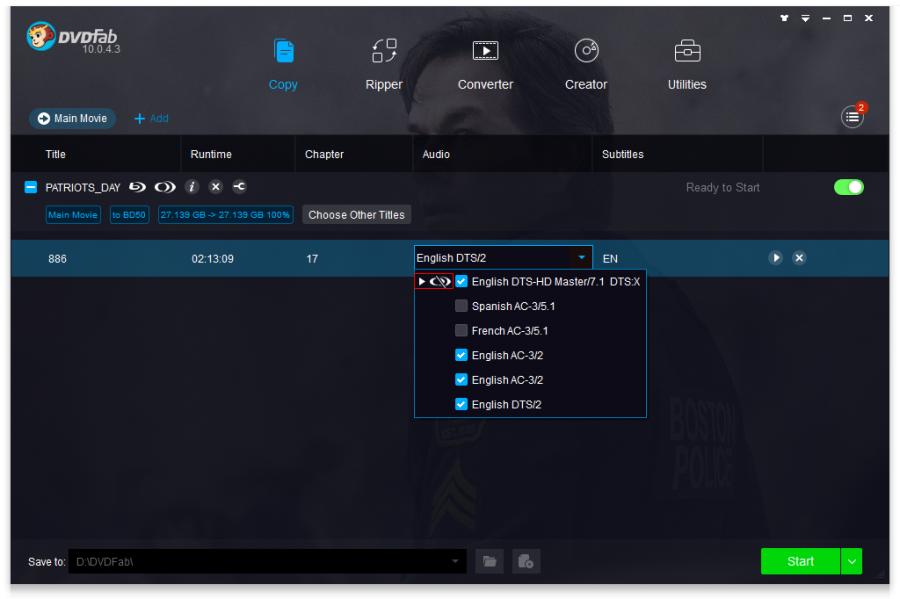The width and height of the screenshot is (900, 599).
Task: Click the PATRIOTS_DAY source name
Action: tap(83, 188)
